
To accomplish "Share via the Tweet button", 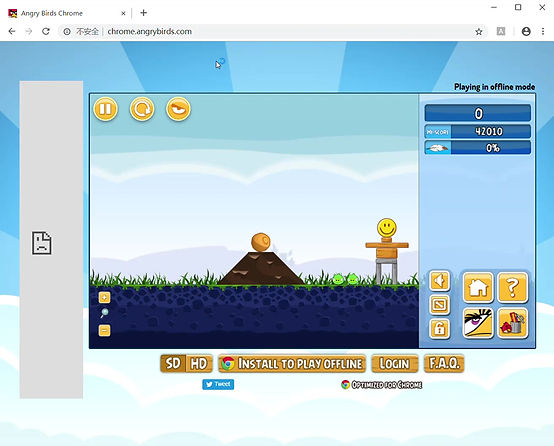I will point(218,384).
